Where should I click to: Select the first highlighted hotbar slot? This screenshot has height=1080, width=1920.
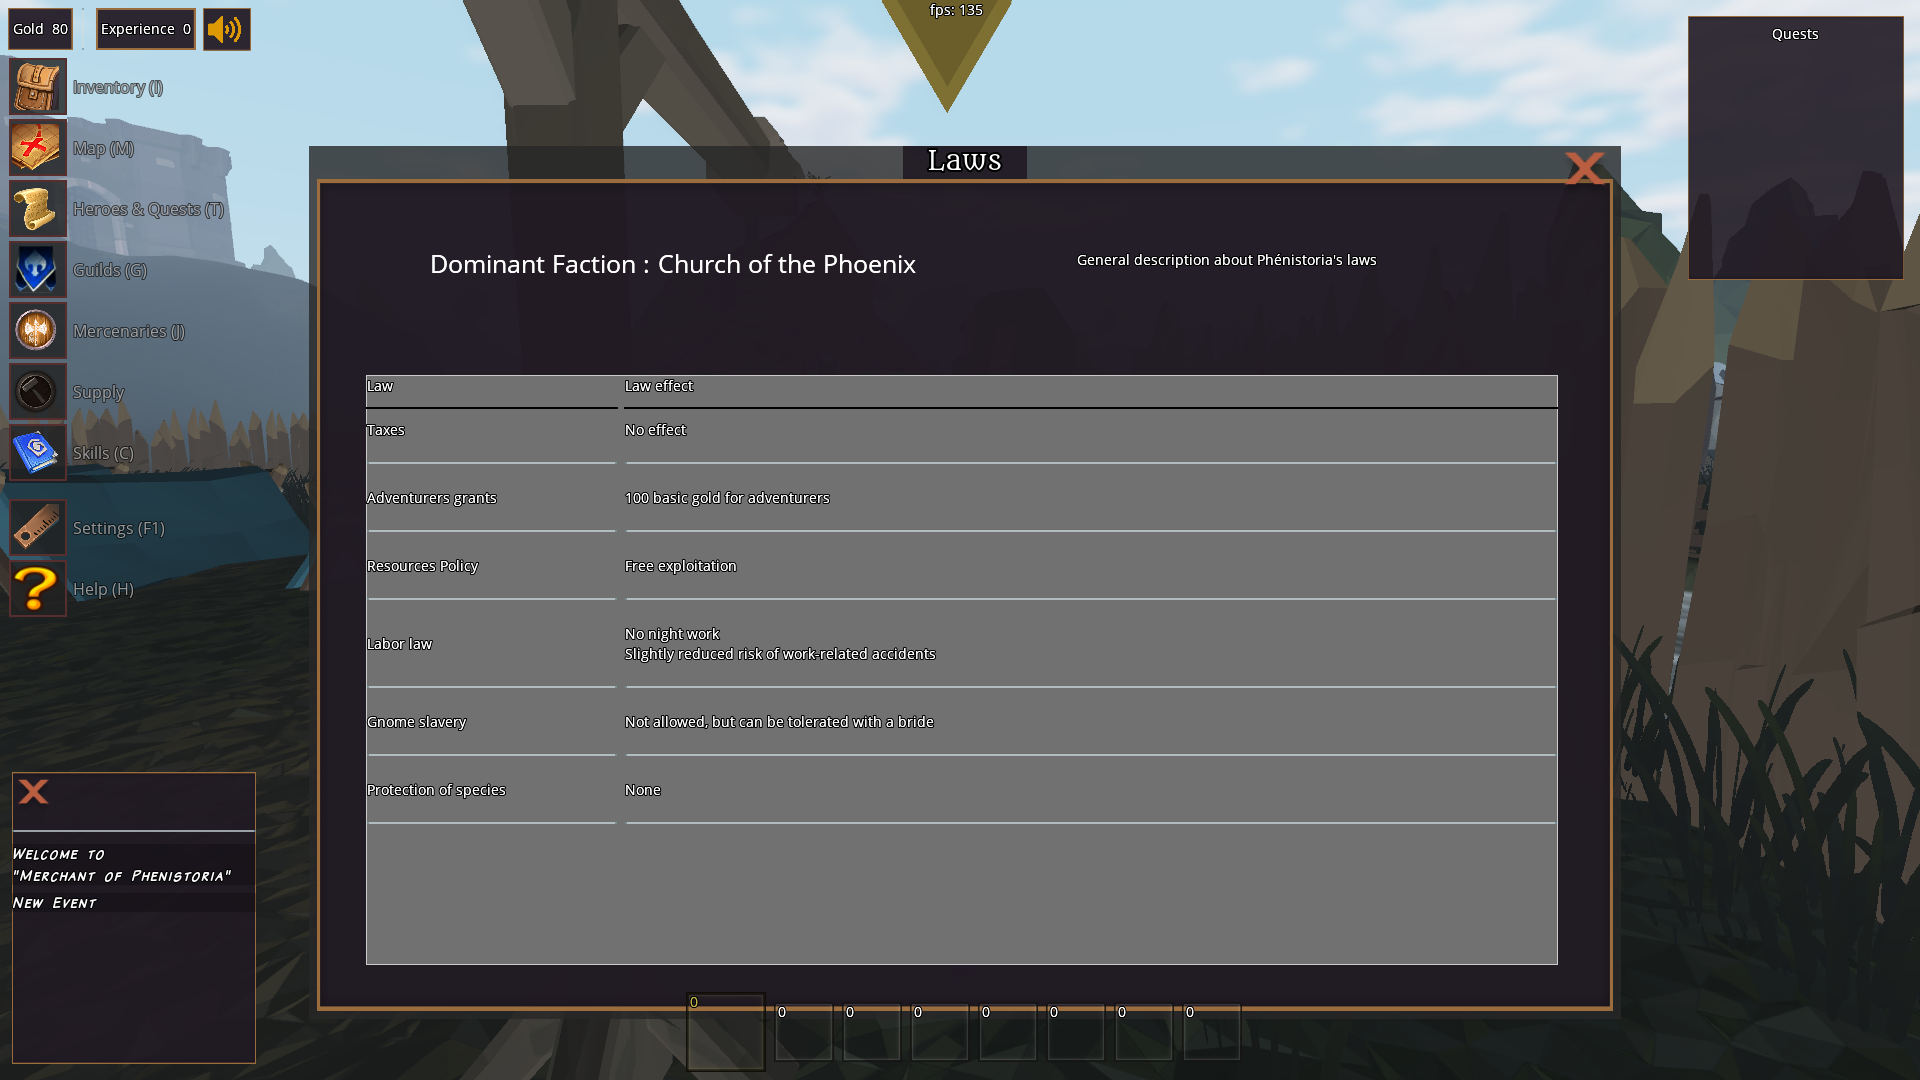(x=726, y=1031)
